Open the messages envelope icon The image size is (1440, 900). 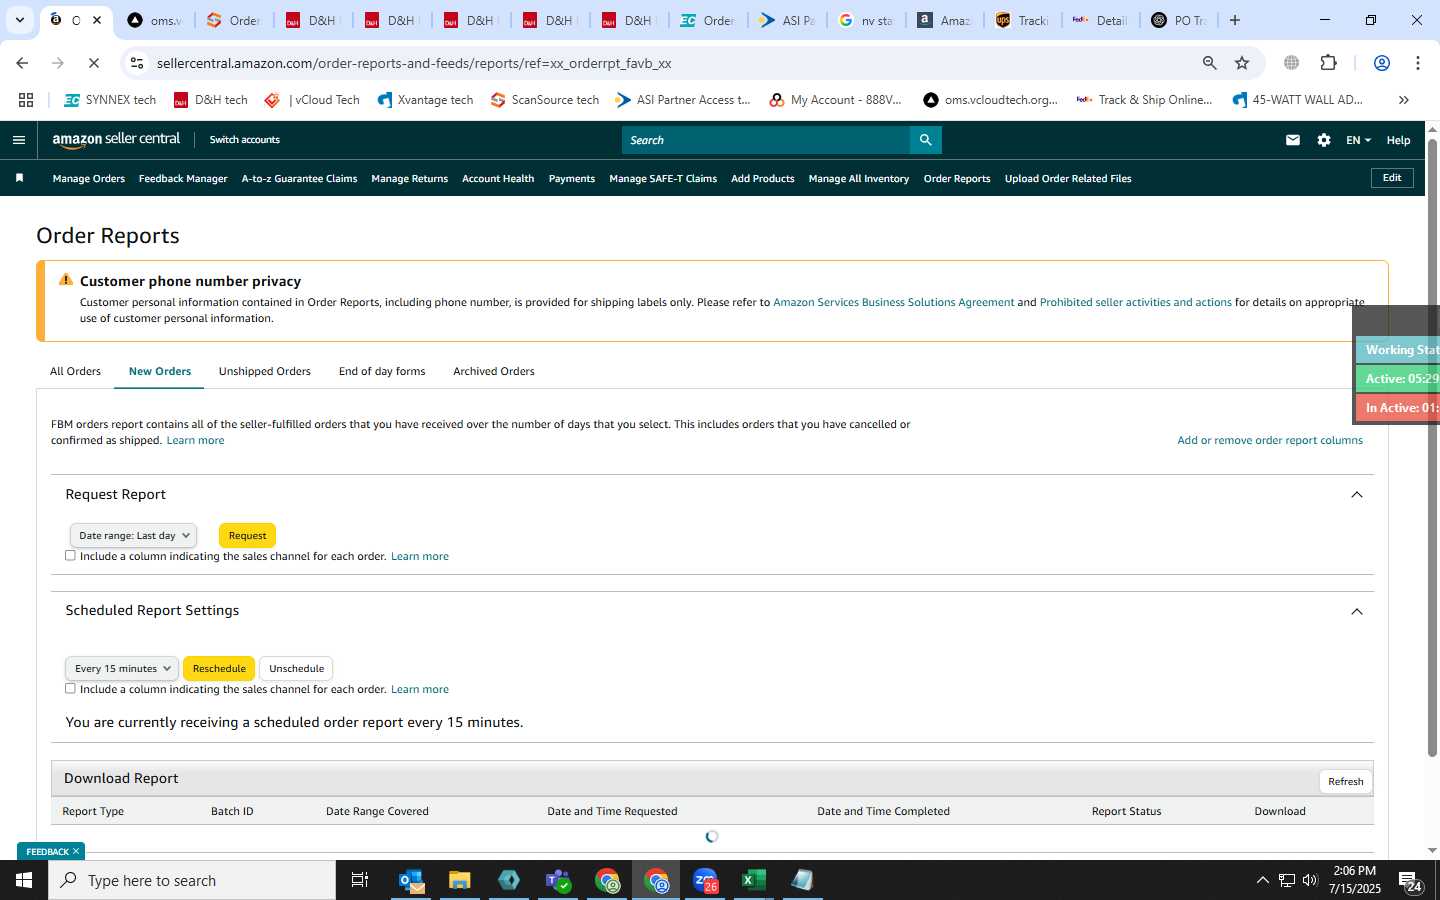[1293, 140]
